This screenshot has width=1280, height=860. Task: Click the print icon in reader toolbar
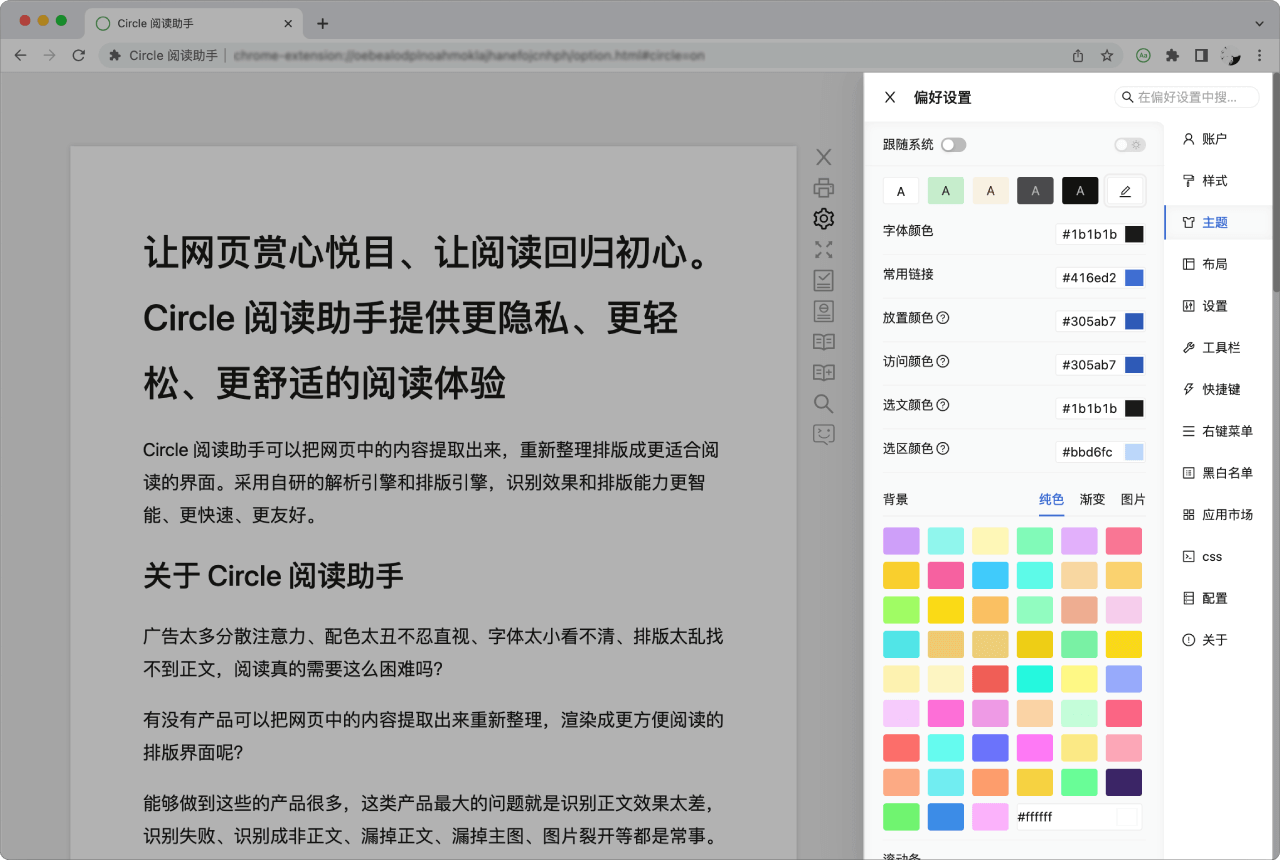[x=823, y=188]
